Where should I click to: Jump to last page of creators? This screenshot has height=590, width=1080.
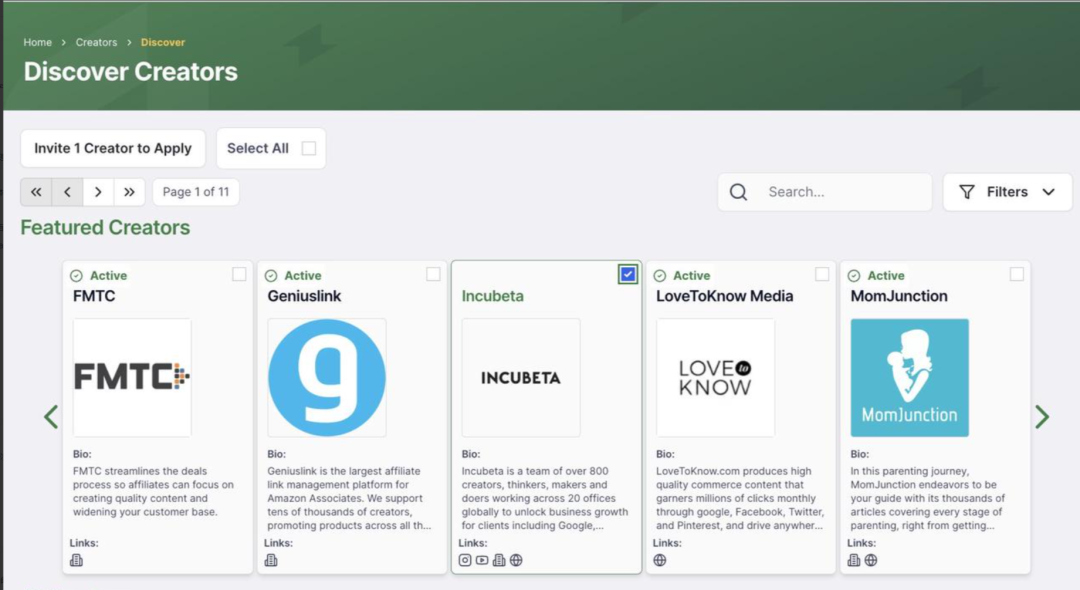click(x=129, y=192)
